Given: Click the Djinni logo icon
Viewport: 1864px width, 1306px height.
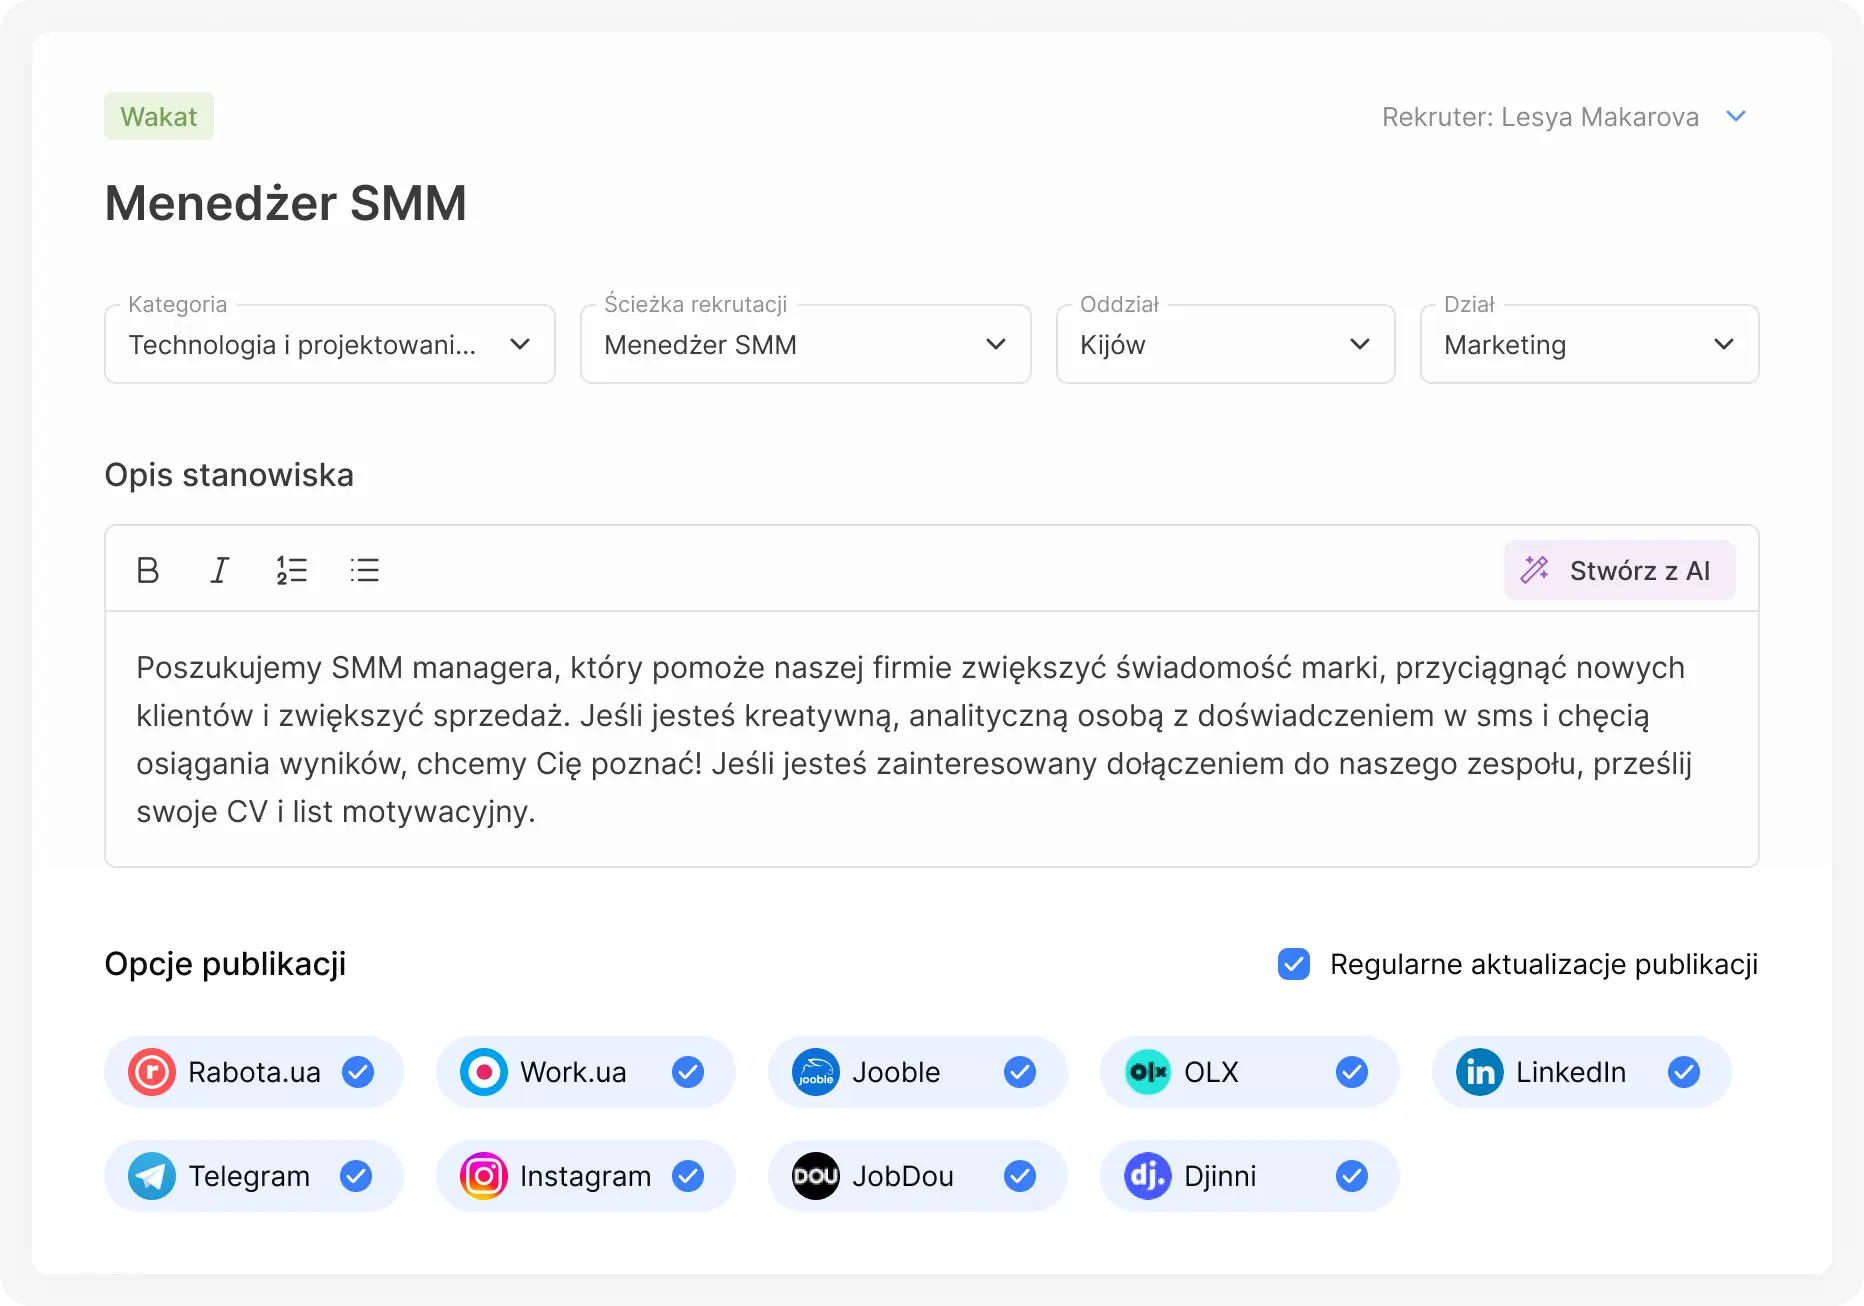Looking at the screenshot, I should tap(1147, 1176).
